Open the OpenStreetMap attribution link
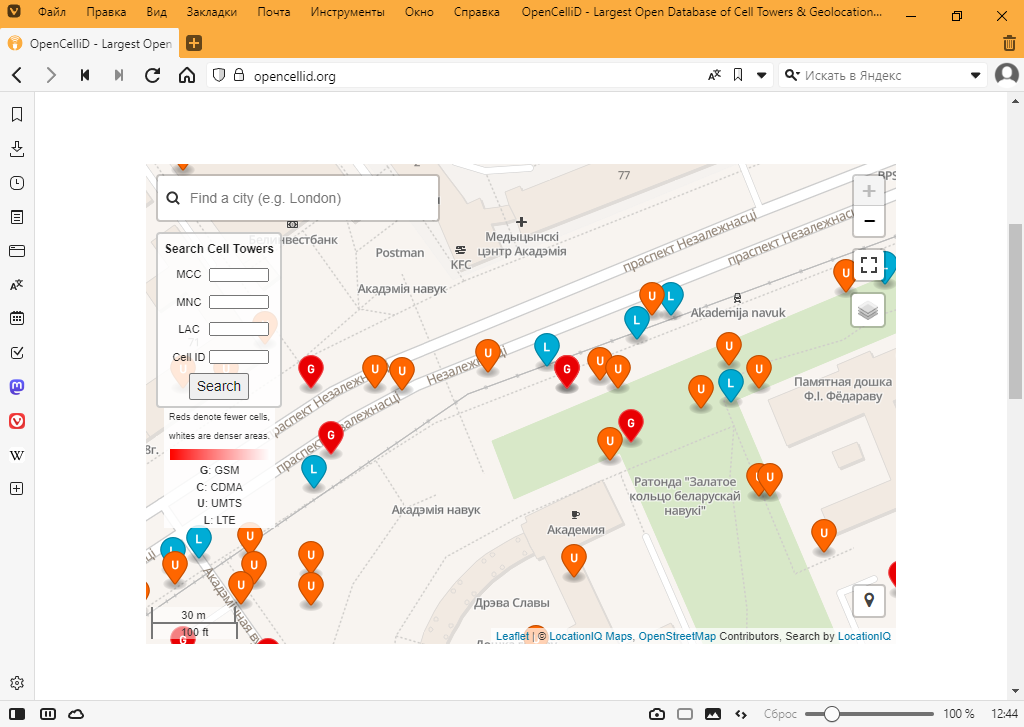Screen dimensions: 1024x727 (677, 636)
